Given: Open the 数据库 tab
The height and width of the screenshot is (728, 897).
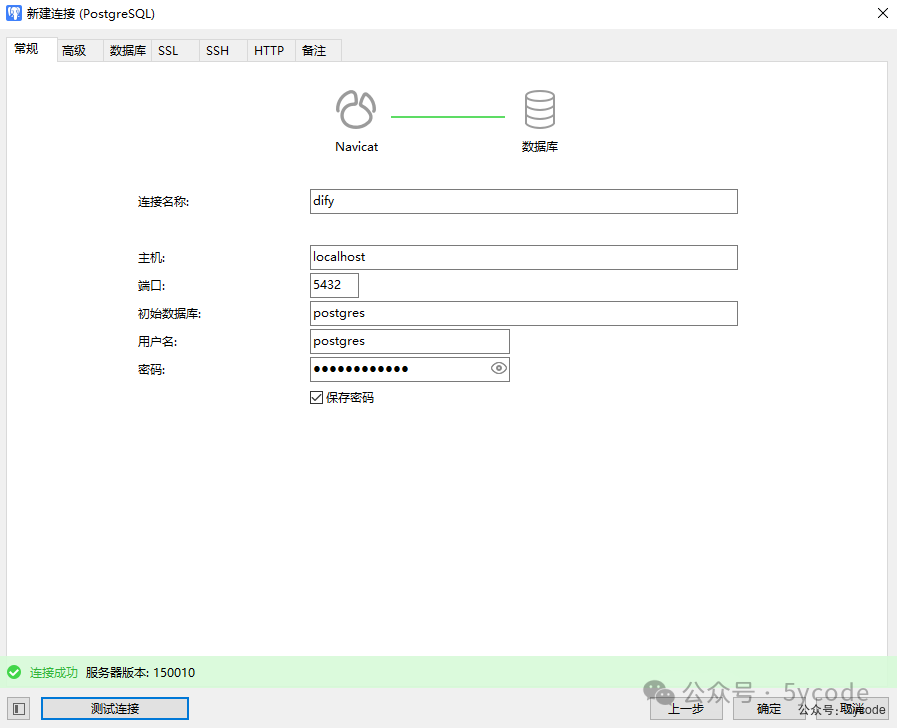Looking at the screenshot, I should 127,51.
